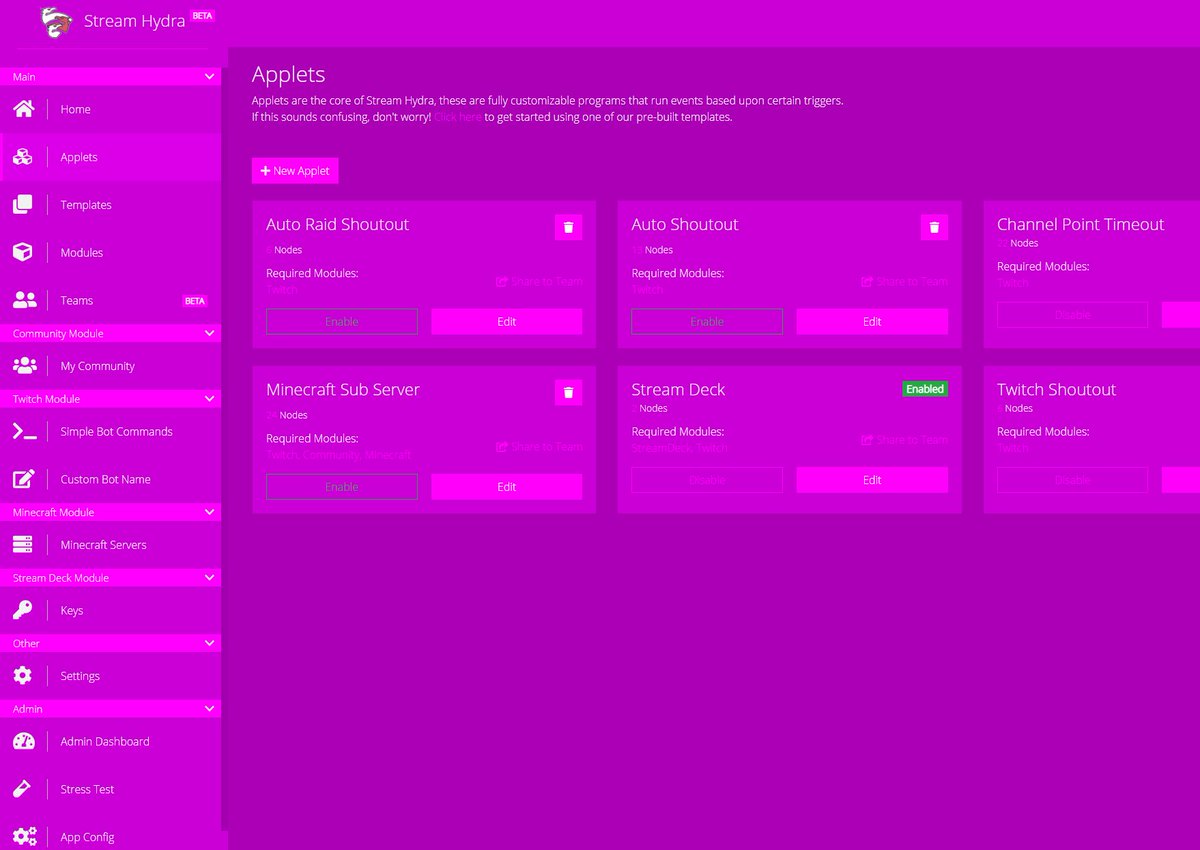Edit the Auto Shoutout applet
This screenshot has width=1200, height=850.
tap(872, 321)
